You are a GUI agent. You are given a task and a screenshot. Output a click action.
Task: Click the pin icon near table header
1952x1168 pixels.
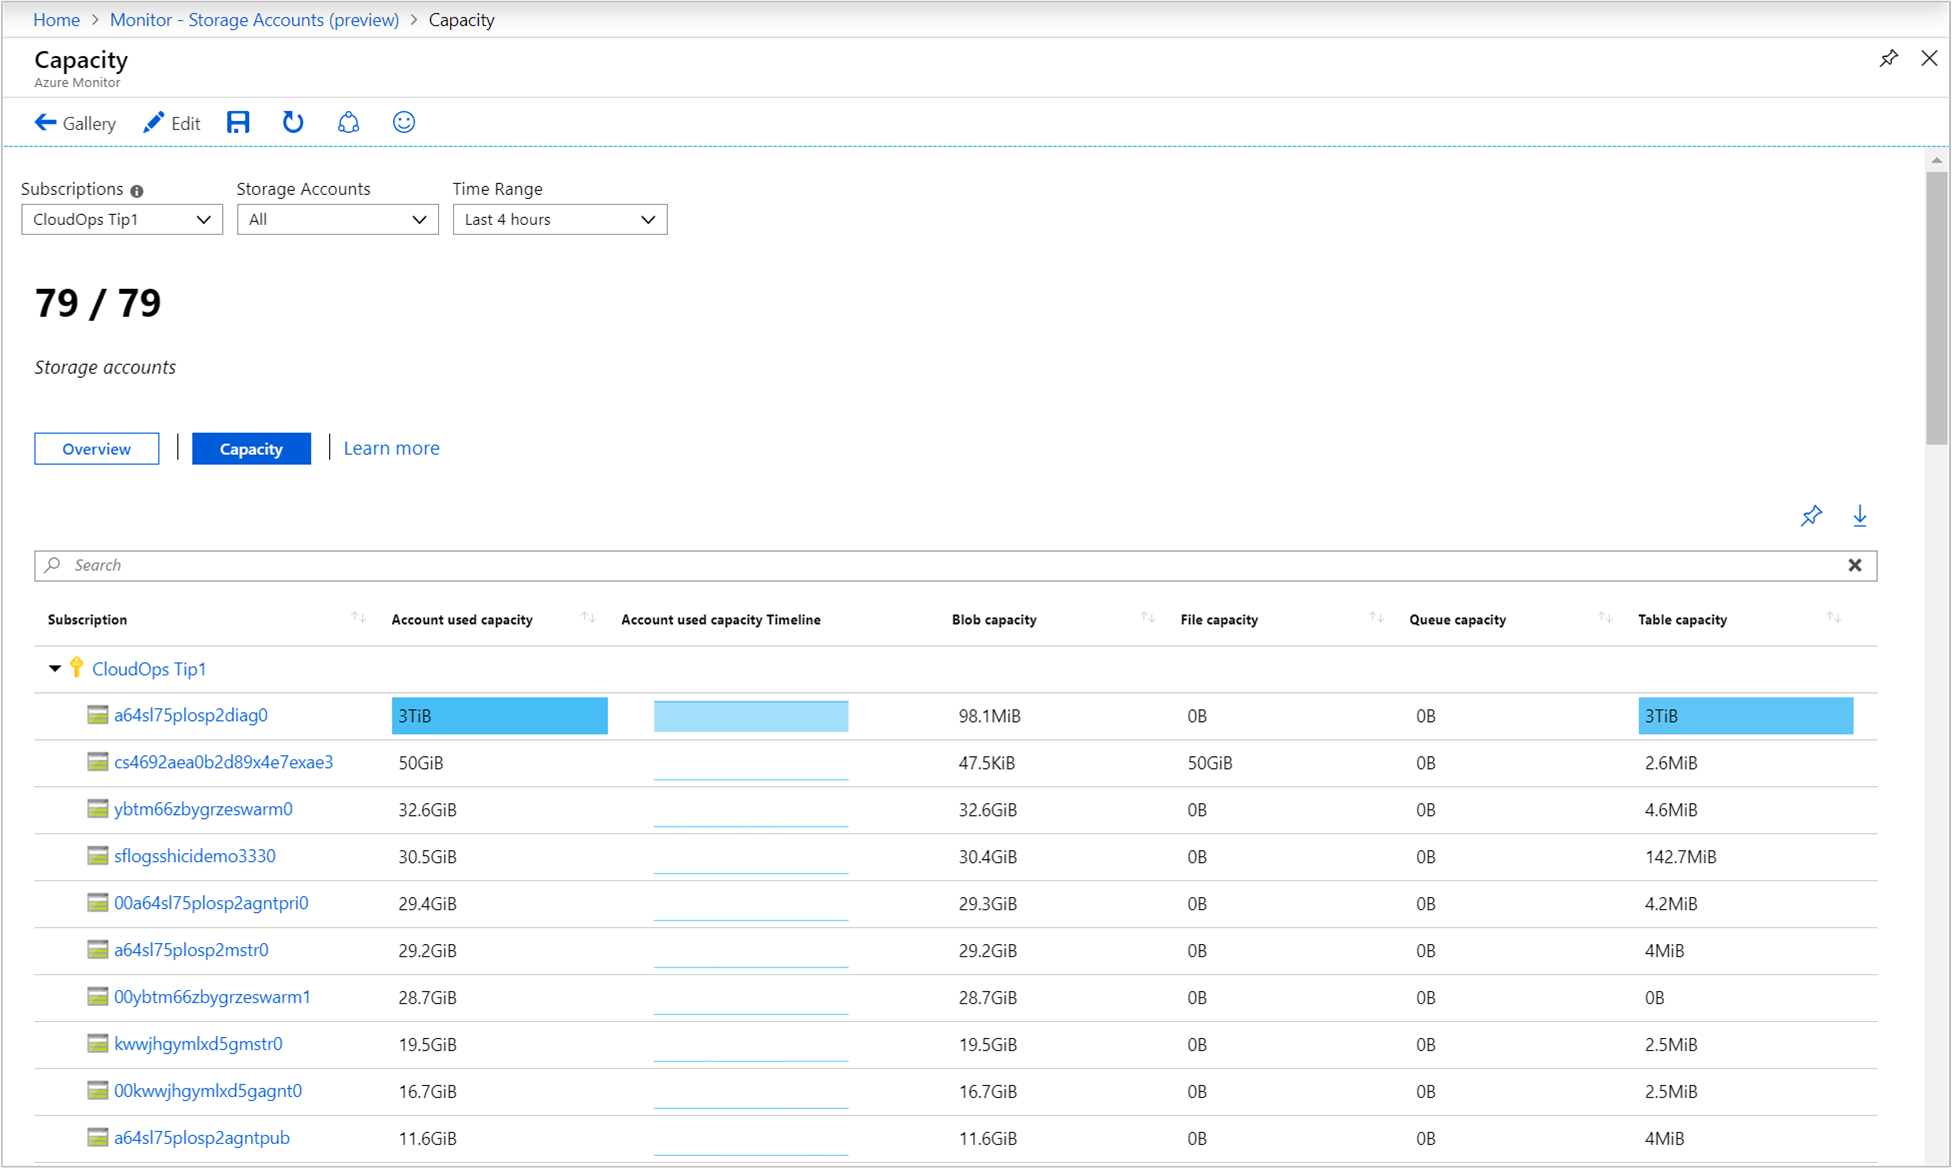(x=1812, y=516)
